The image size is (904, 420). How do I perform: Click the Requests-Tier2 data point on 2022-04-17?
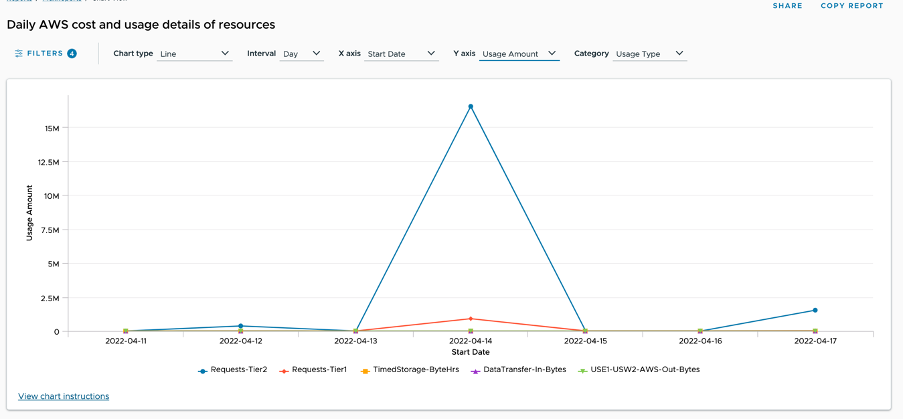[x=815, y=310]
